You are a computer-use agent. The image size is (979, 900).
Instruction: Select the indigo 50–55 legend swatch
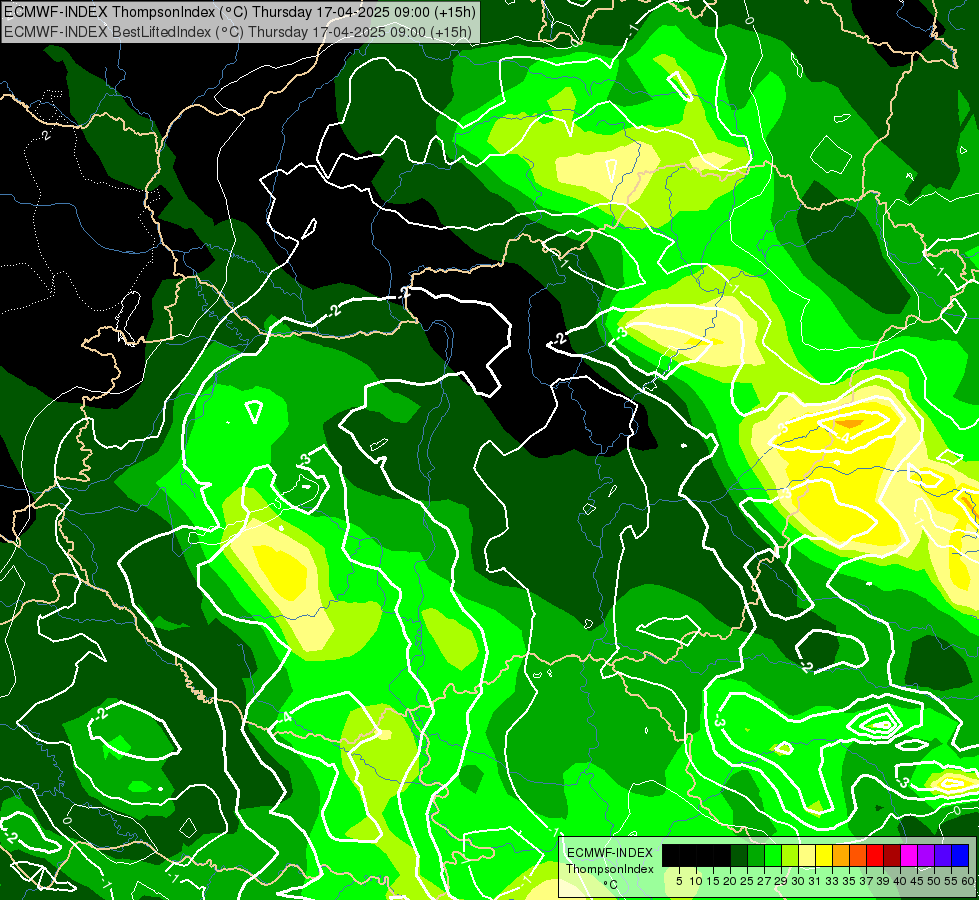pyautogui.click(x=943, y=855)
